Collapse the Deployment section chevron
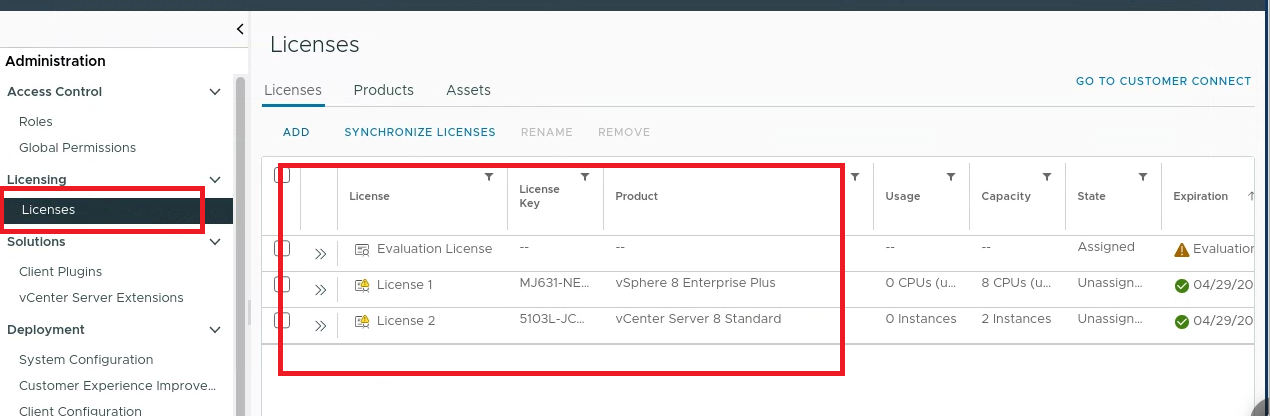This screenshot has width=1270, height=416. (214, 330)
